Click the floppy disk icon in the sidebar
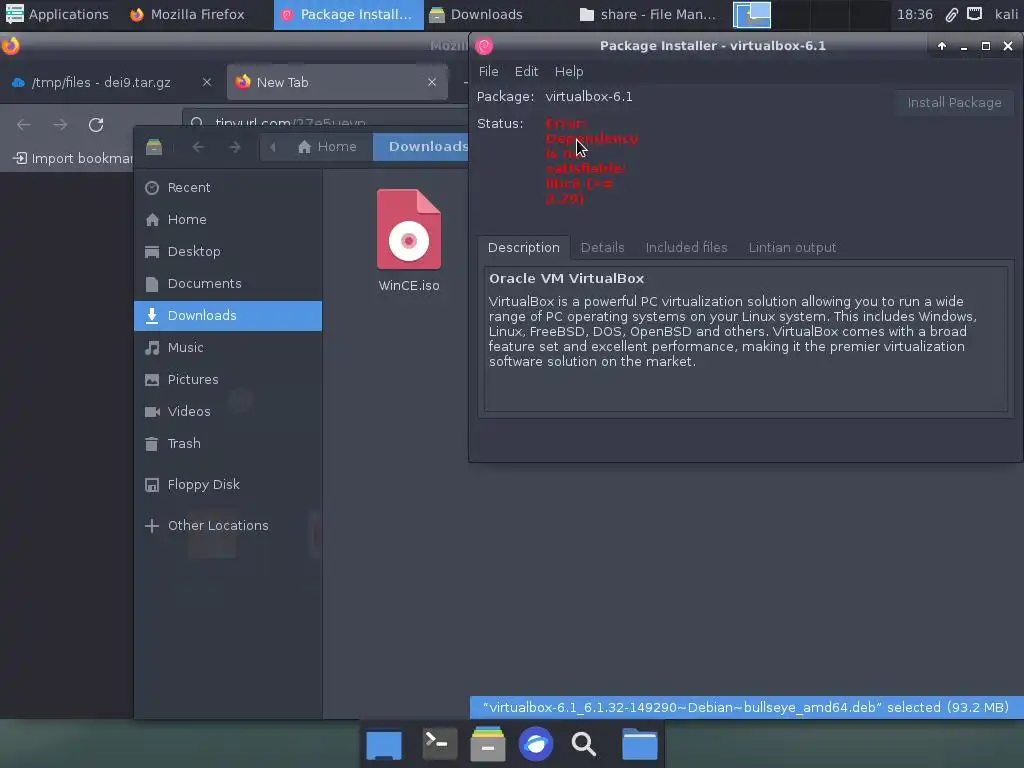 pyautogui.click(x=152, y=485)
